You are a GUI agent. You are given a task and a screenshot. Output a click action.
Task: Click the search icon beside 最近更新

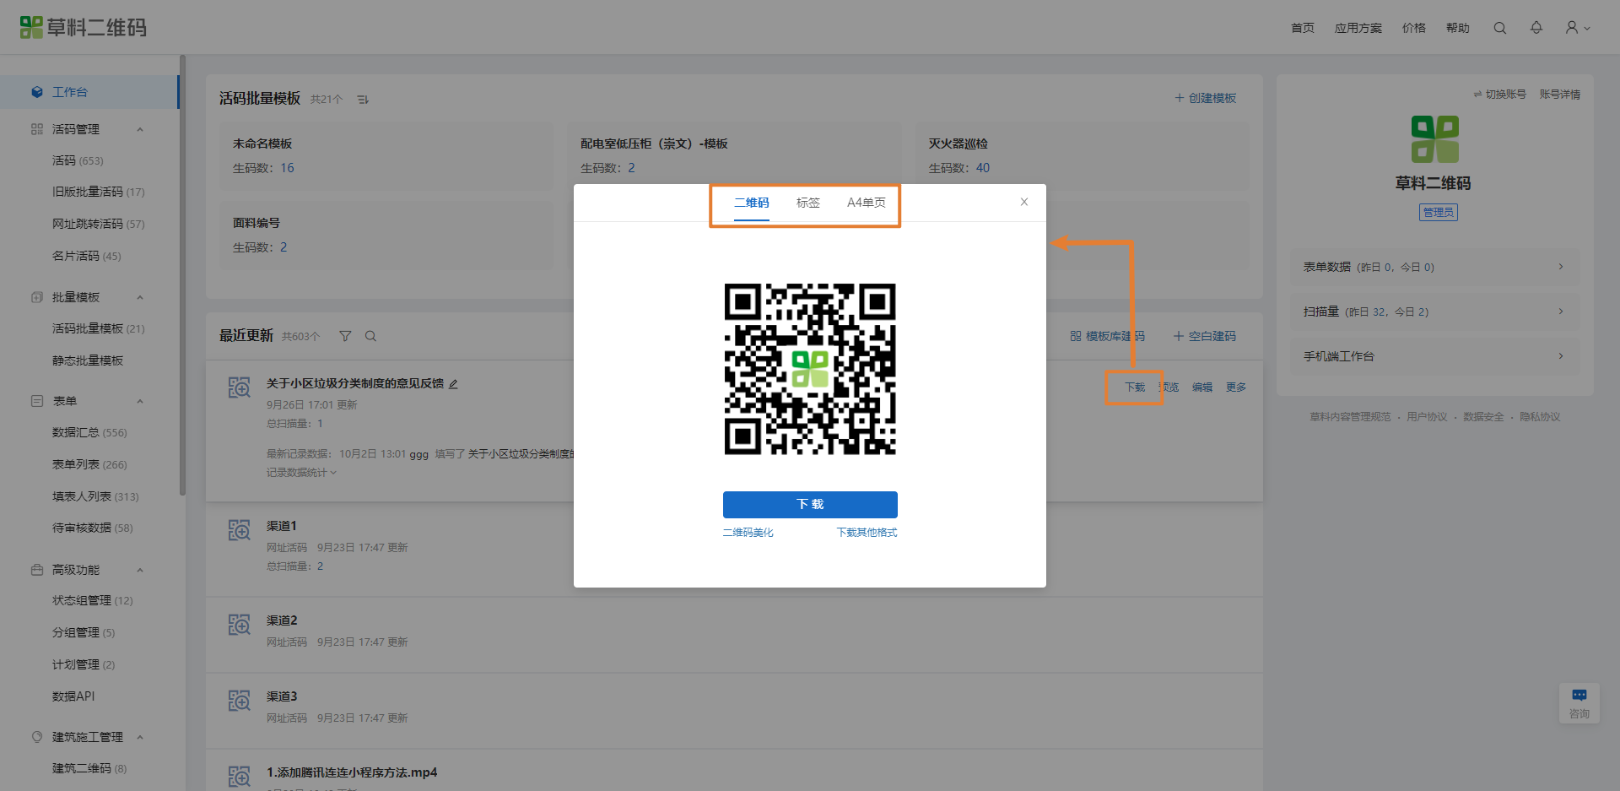(371, 336)
